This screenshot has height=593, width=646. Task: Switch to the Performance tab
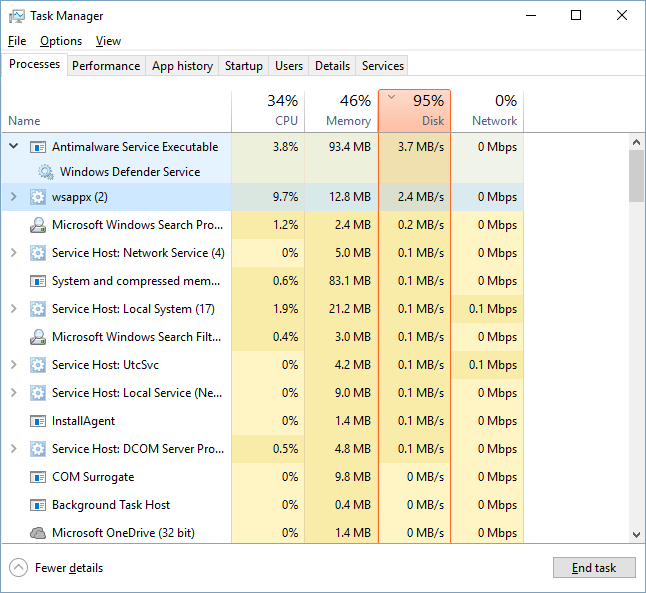pyautogui.click(x=106, y=66)
